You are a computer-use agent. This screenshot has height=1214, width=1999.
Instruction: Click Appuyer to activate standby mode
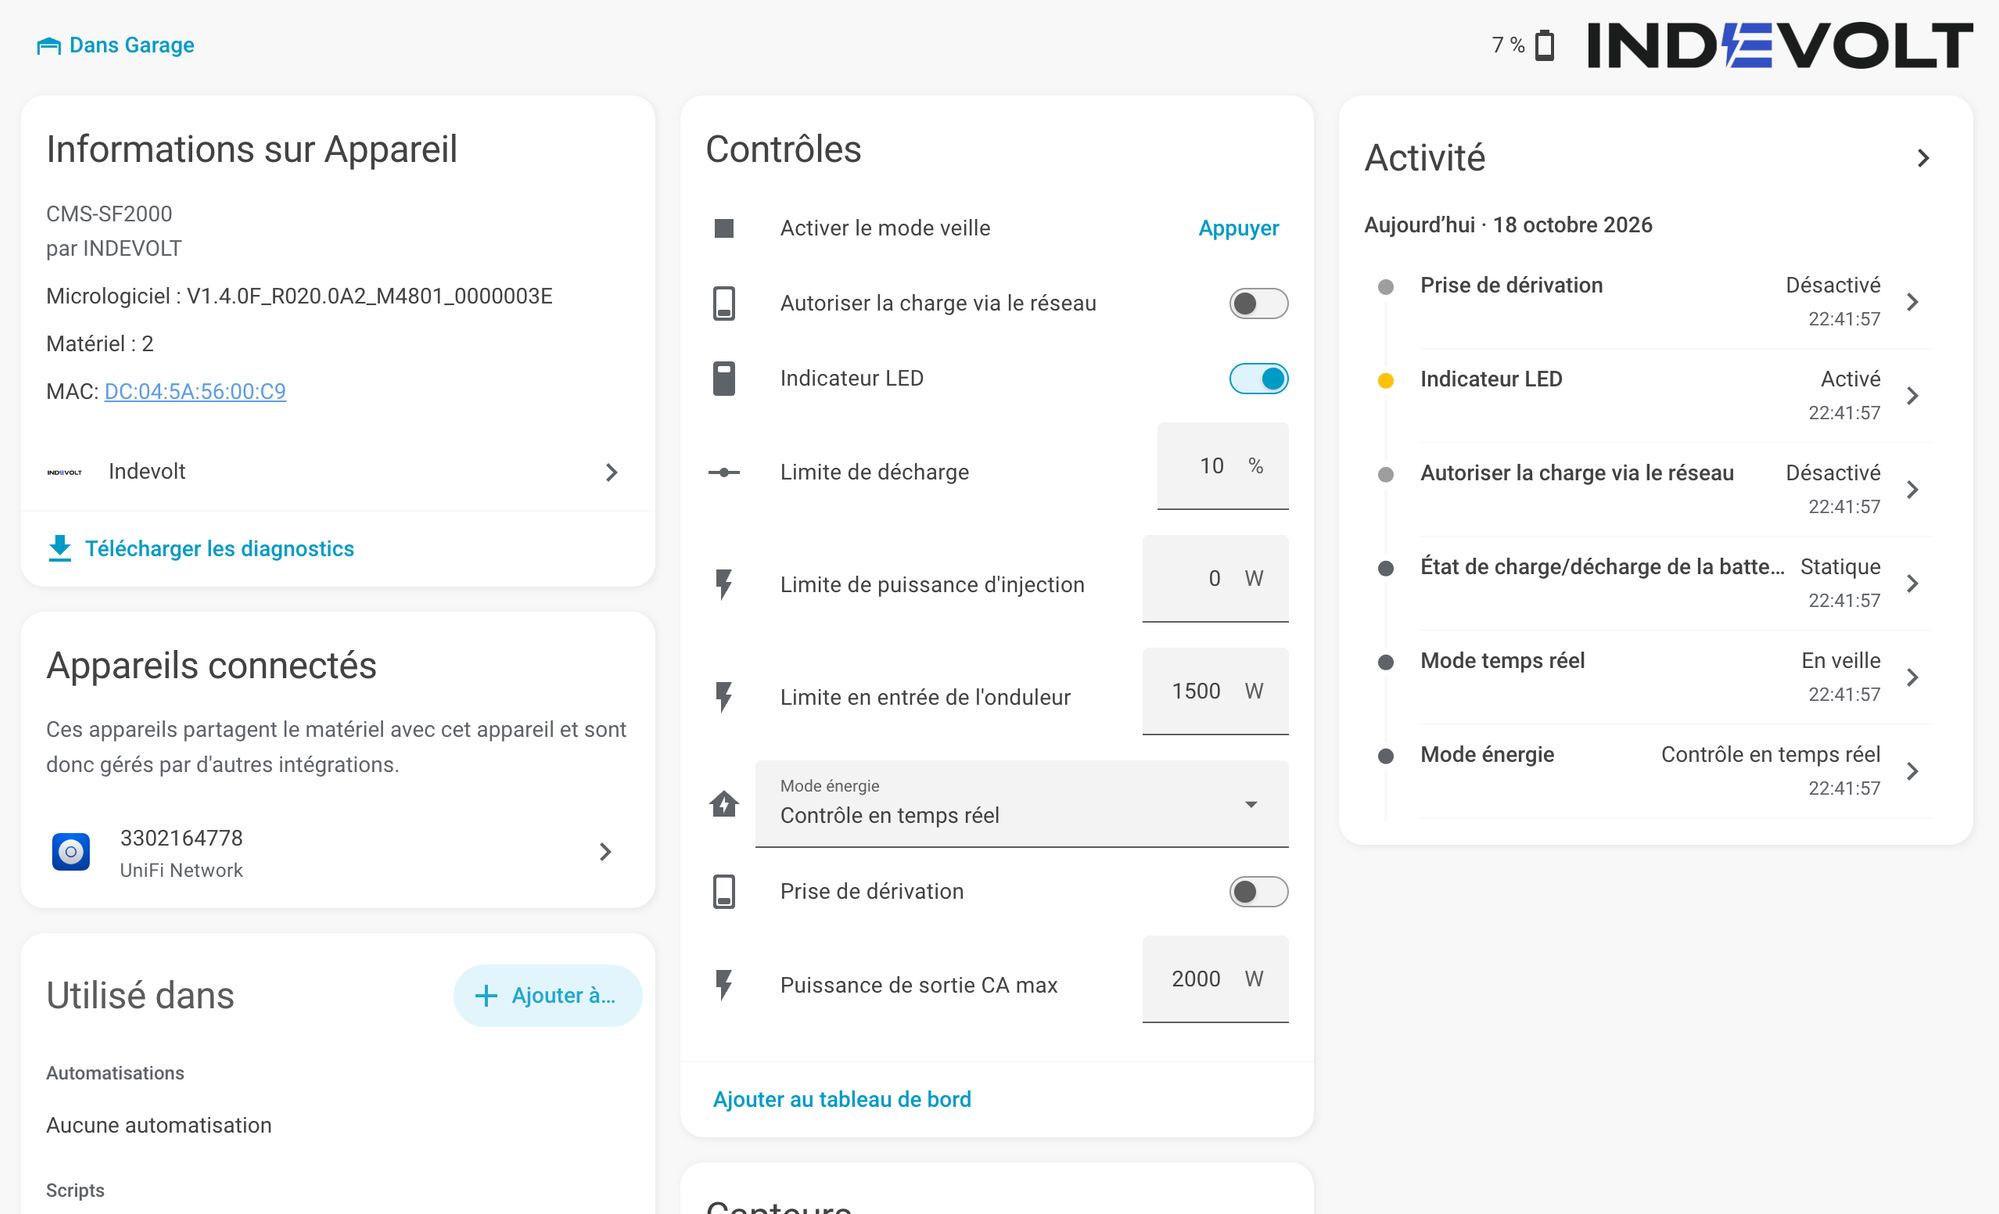pos(1238,228)
